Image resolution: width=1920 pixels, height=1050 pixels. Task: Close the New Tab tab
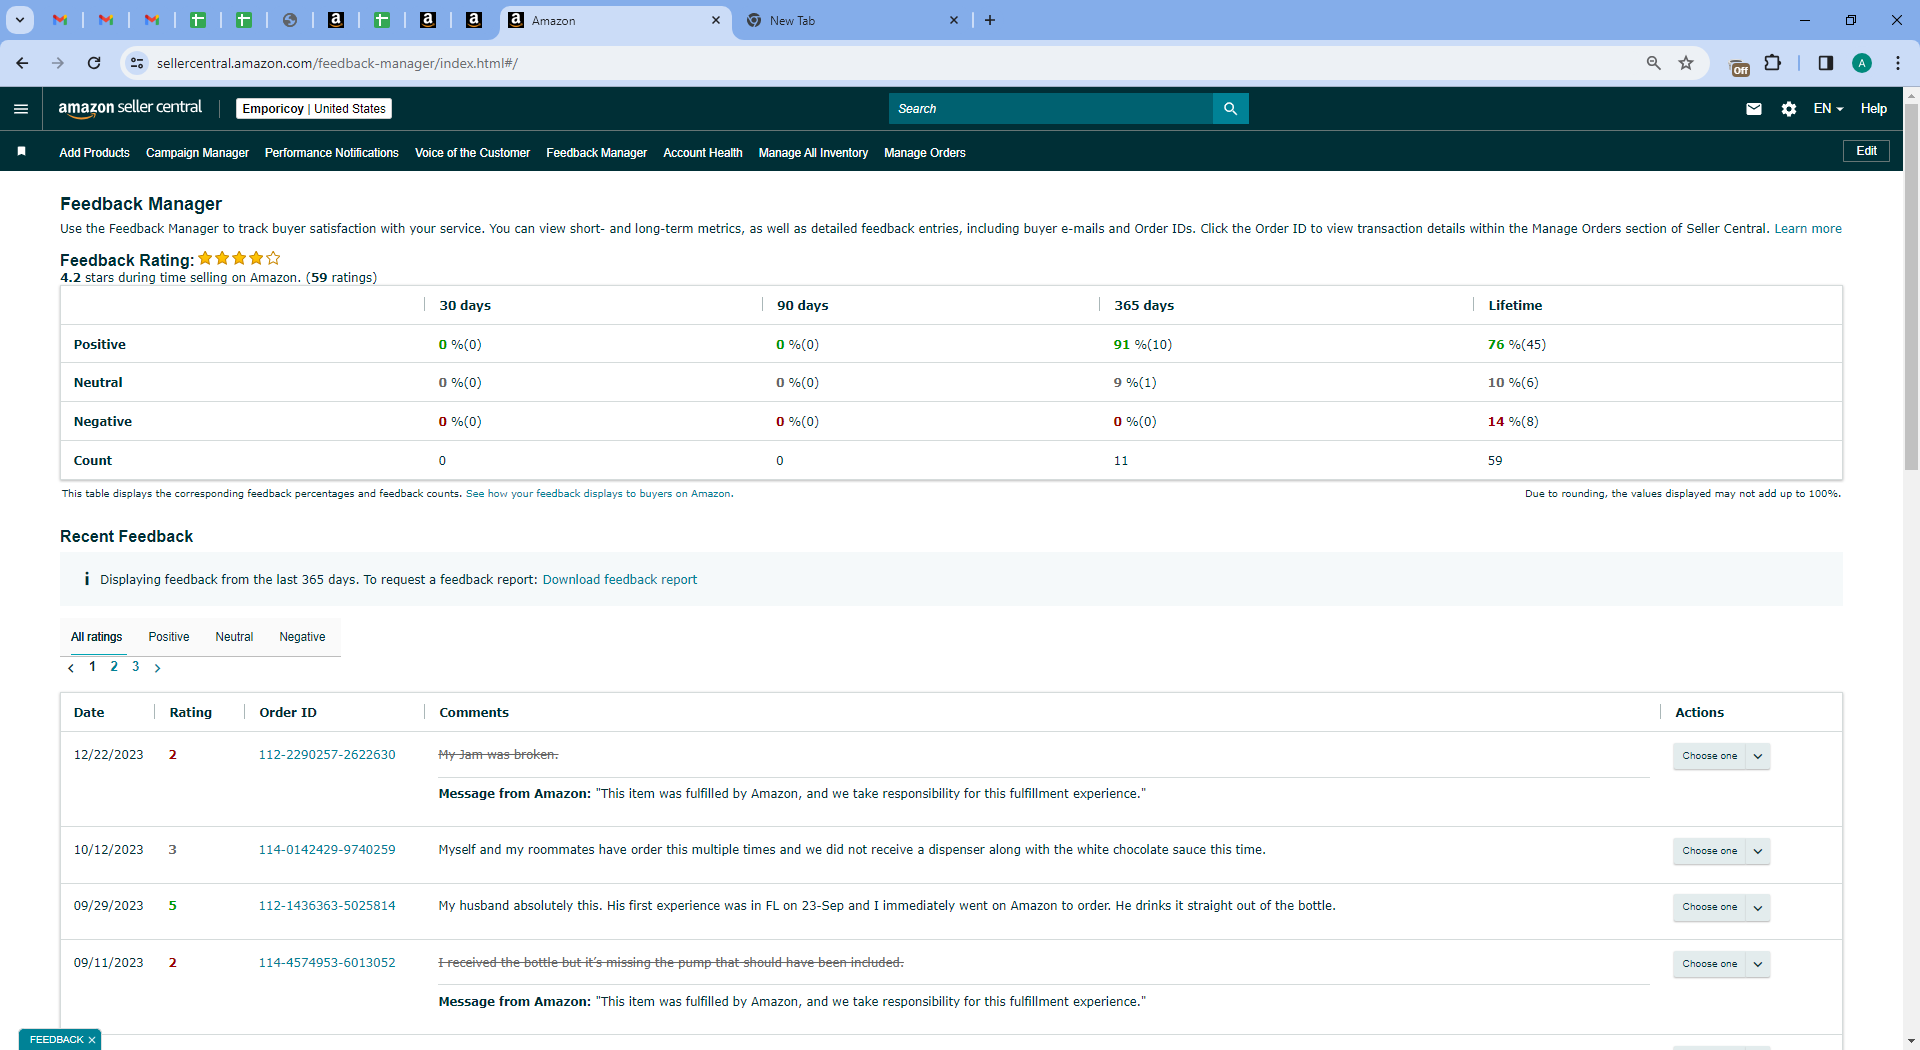pos(954,20)
